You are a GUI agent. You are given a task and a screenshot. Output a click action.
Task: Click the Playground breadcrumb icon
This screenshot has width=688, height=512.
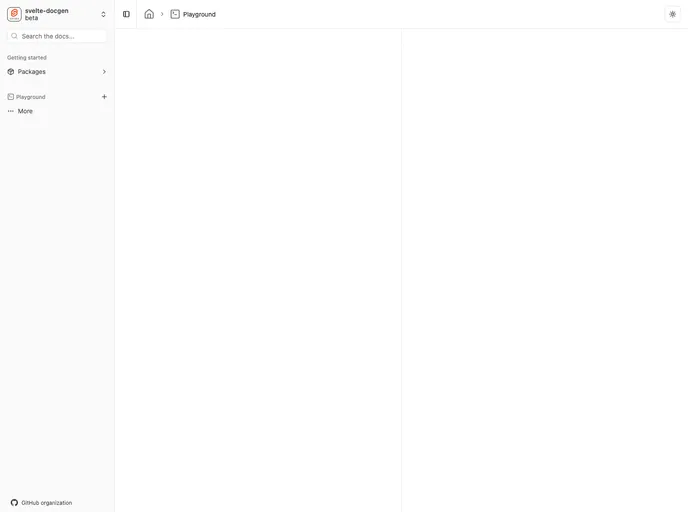click(x=175, y=14)
